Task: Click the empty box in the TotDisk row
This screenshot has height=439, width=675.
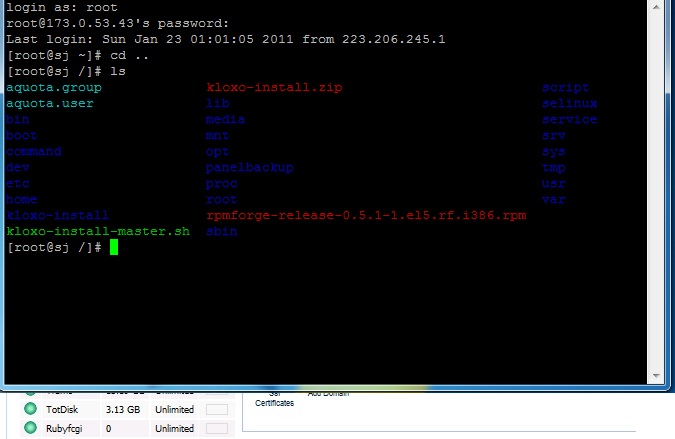Action: point(217,409)
